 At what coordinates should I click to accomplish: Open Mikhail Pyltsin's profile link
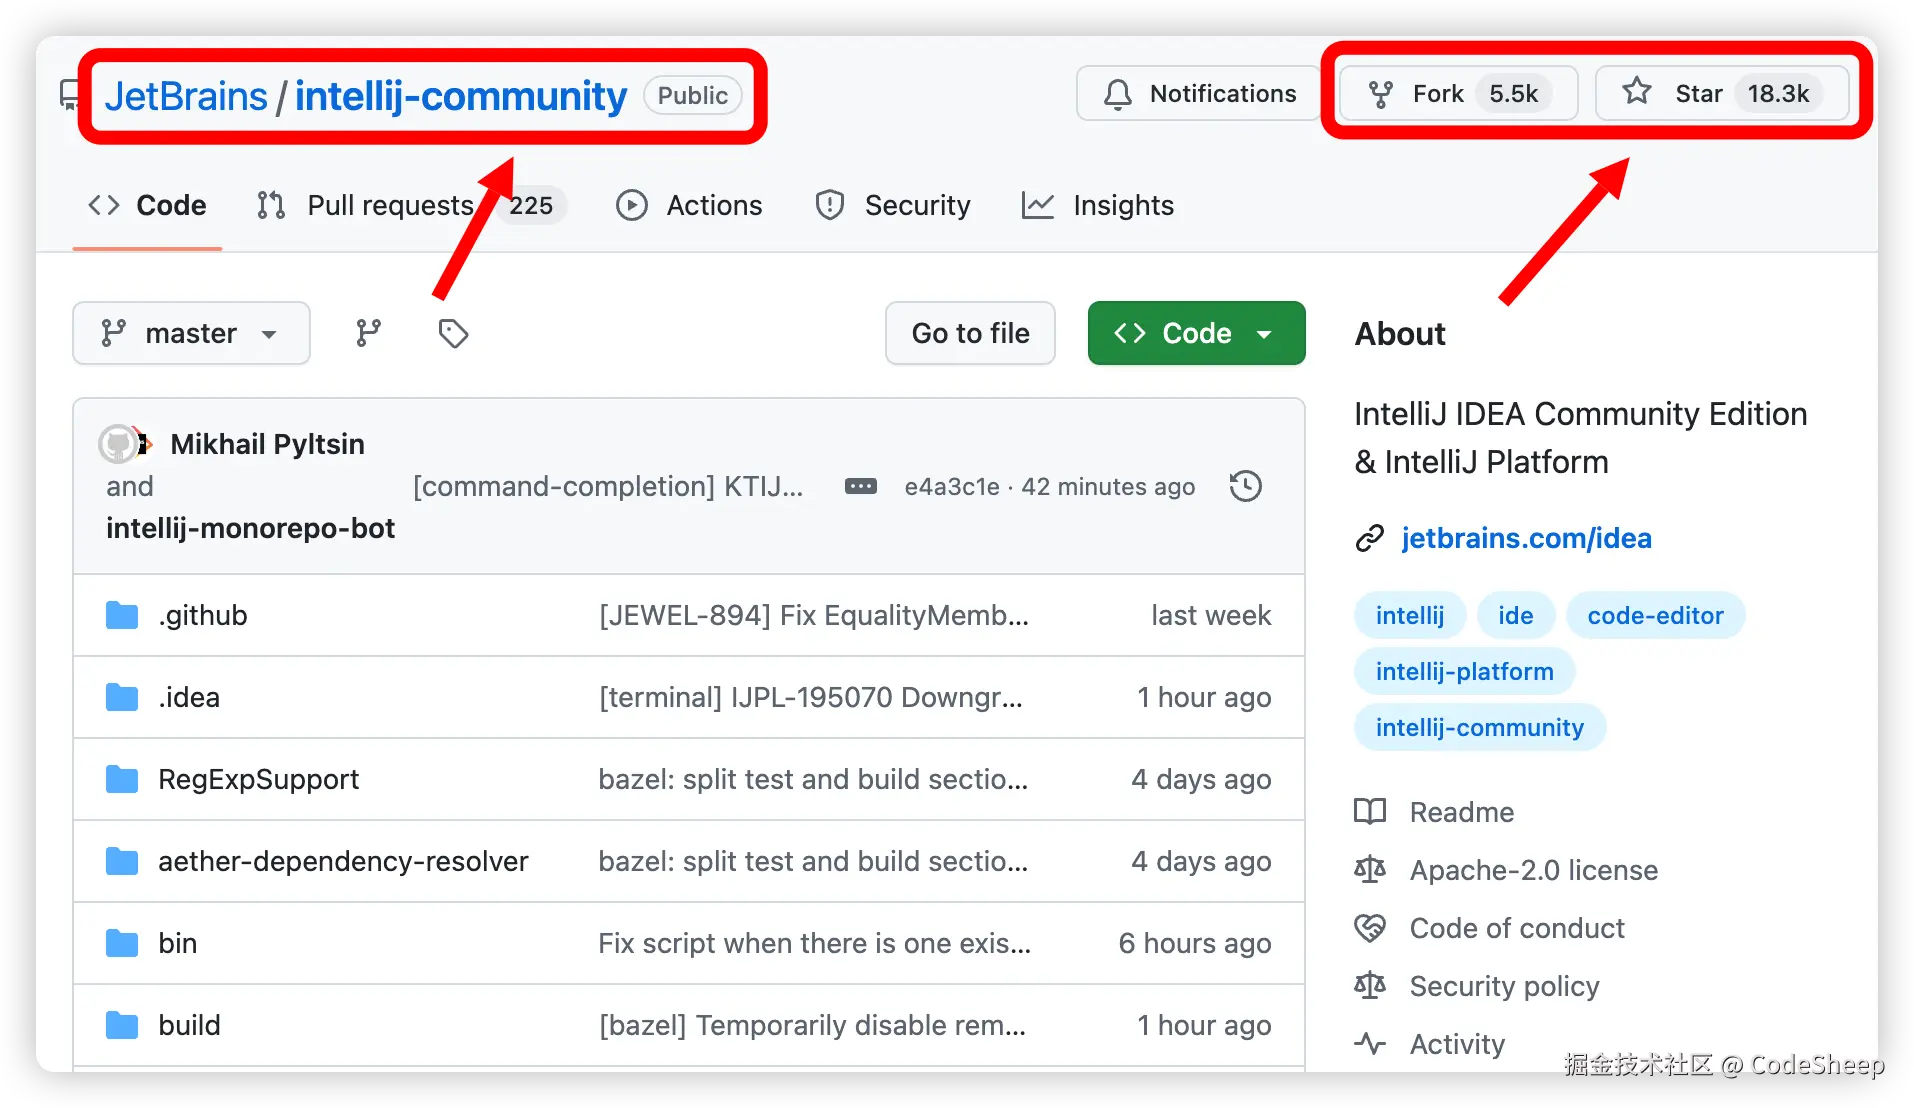(x=267, y=444)
